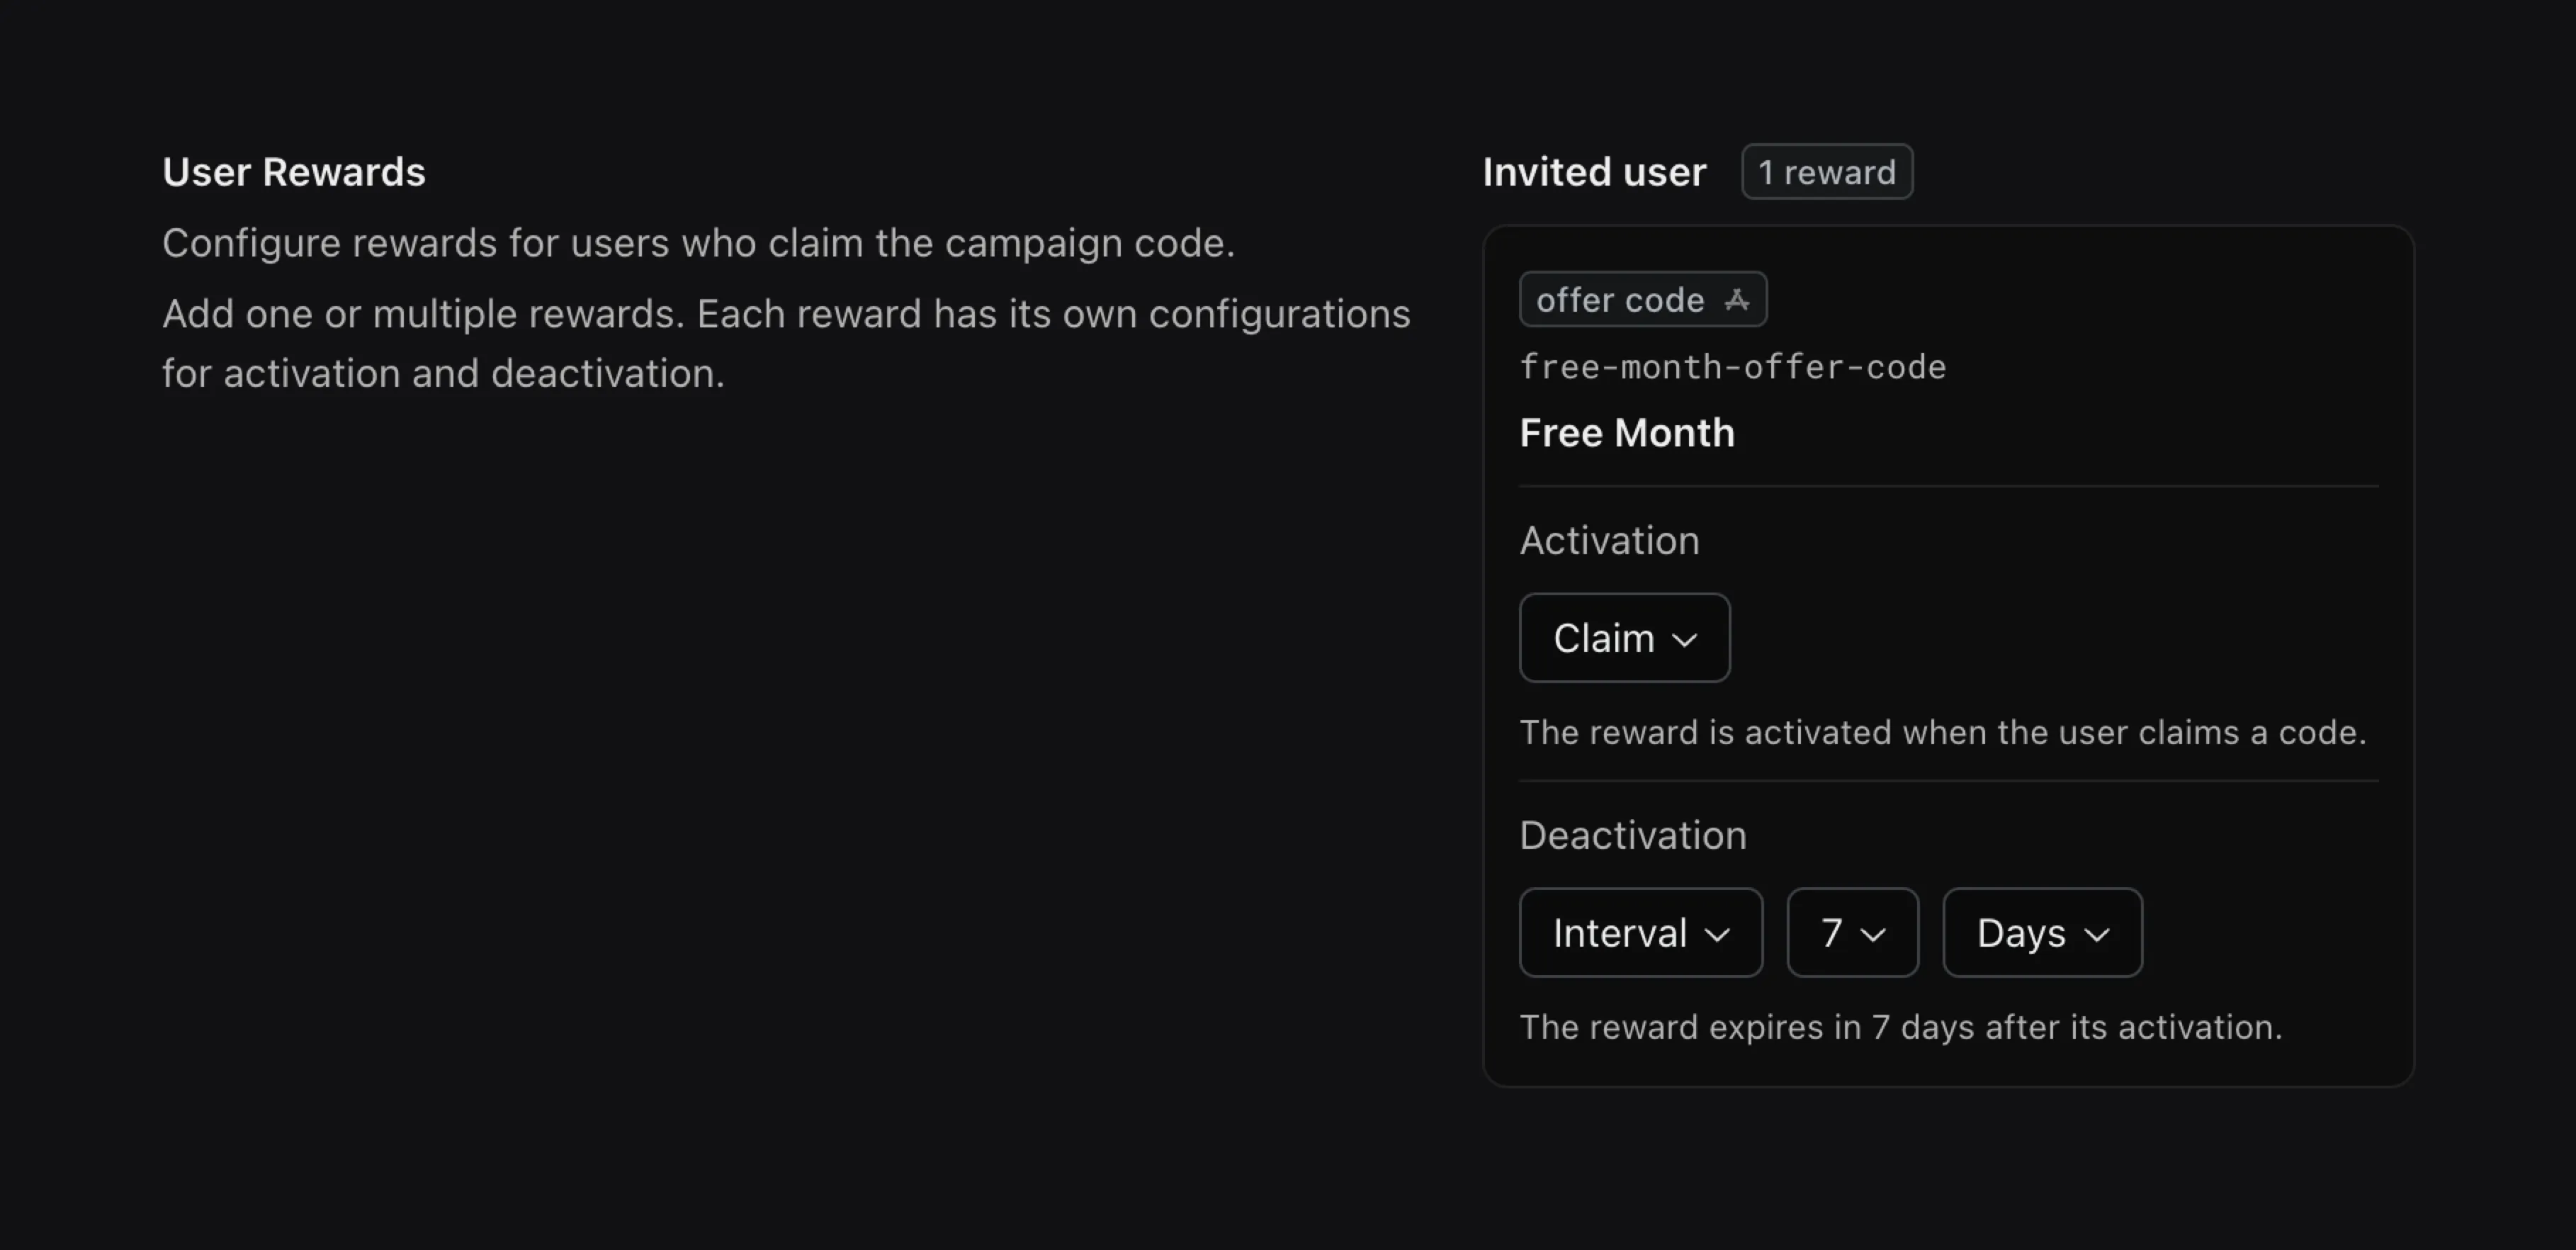The width and height of the screenshot is (2576, 1250).
Task: Open the Claim activation dropdown
Action: pyautogui.click(x=1623, y=637)
